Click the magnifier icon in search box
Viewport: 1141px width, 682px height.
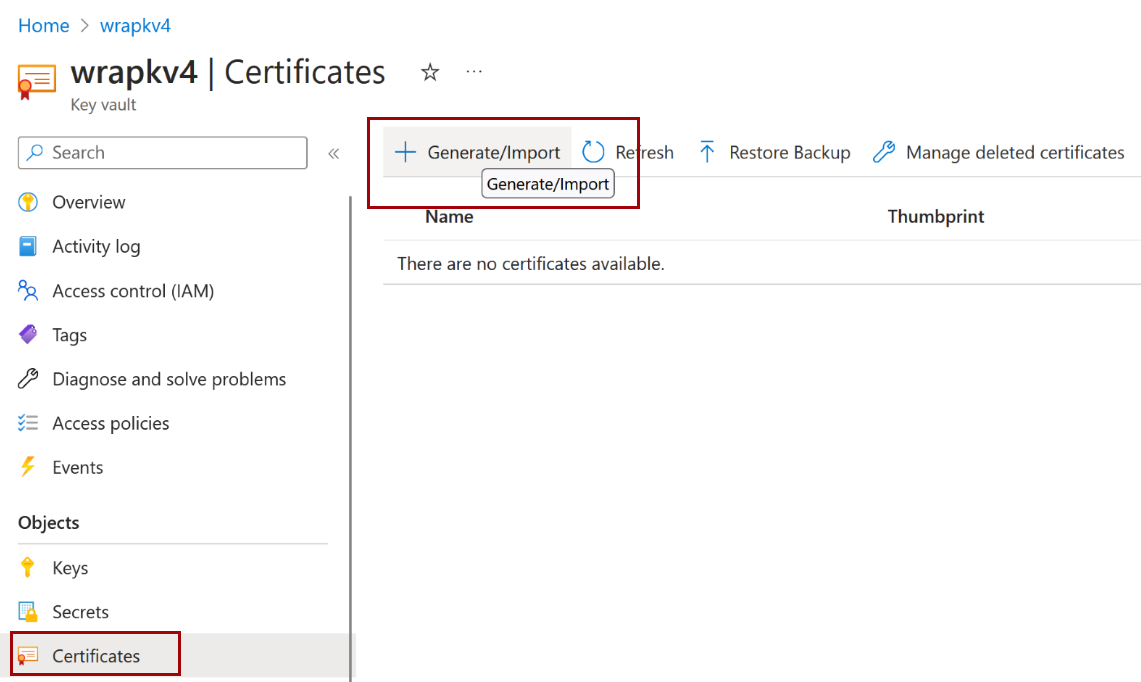pyautogui.click(x=34, y=152)
